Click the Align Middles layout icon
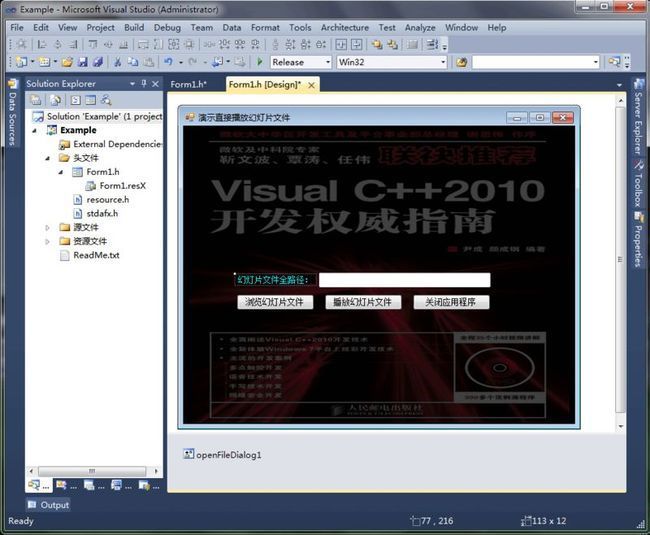Viewport: 650px width, 535px height. 108,44
